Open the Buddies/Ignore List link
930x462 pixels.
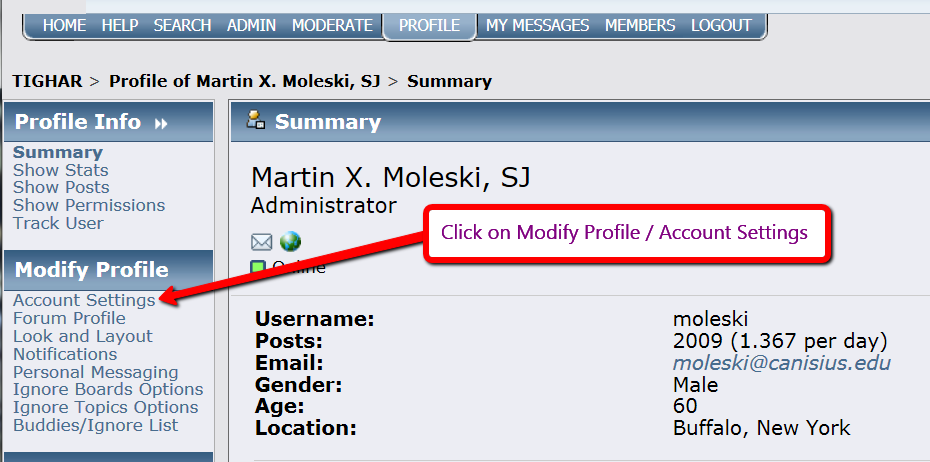(x=96, y=425)
